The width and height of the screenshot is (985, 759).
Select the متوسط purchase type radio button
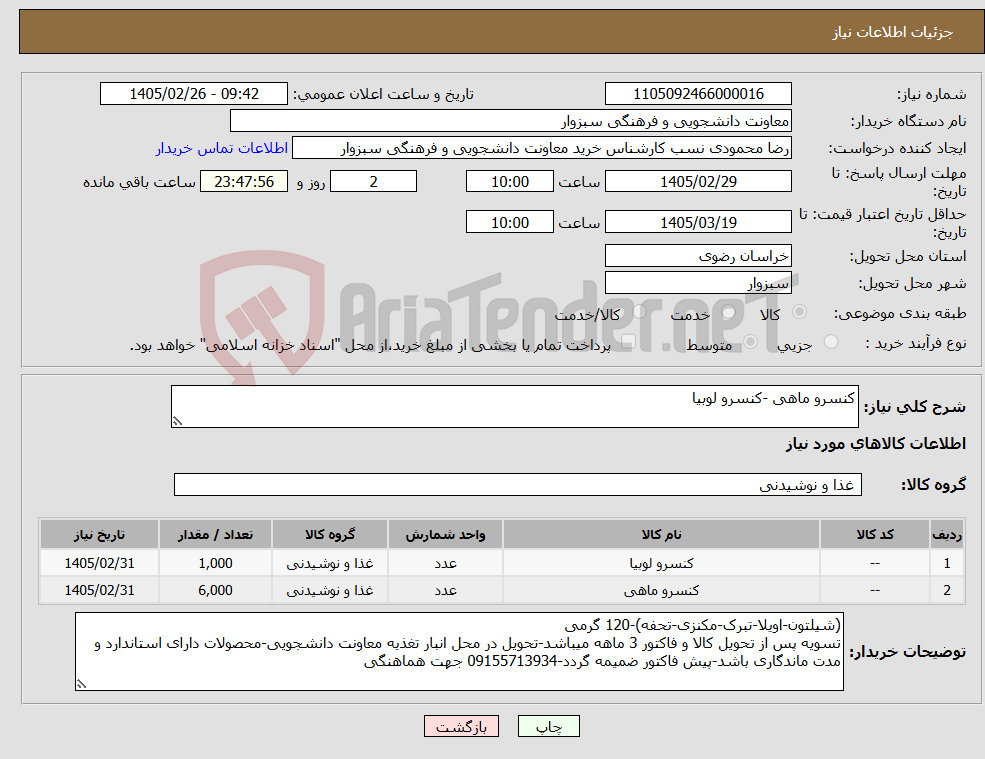coord(750,342)
